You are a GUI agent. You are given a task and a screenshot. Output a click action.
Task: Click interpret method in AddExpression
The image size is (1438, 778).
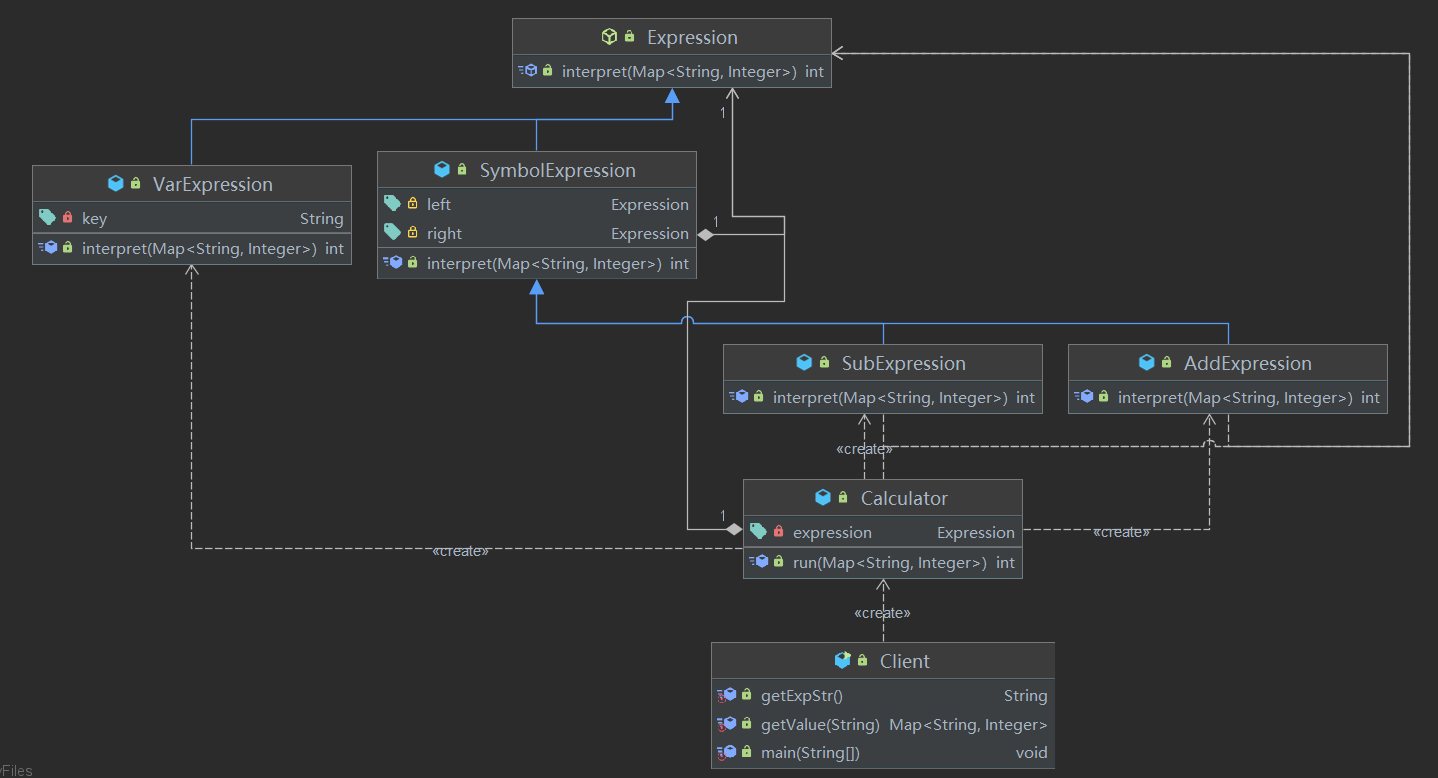coord(1227,397)
